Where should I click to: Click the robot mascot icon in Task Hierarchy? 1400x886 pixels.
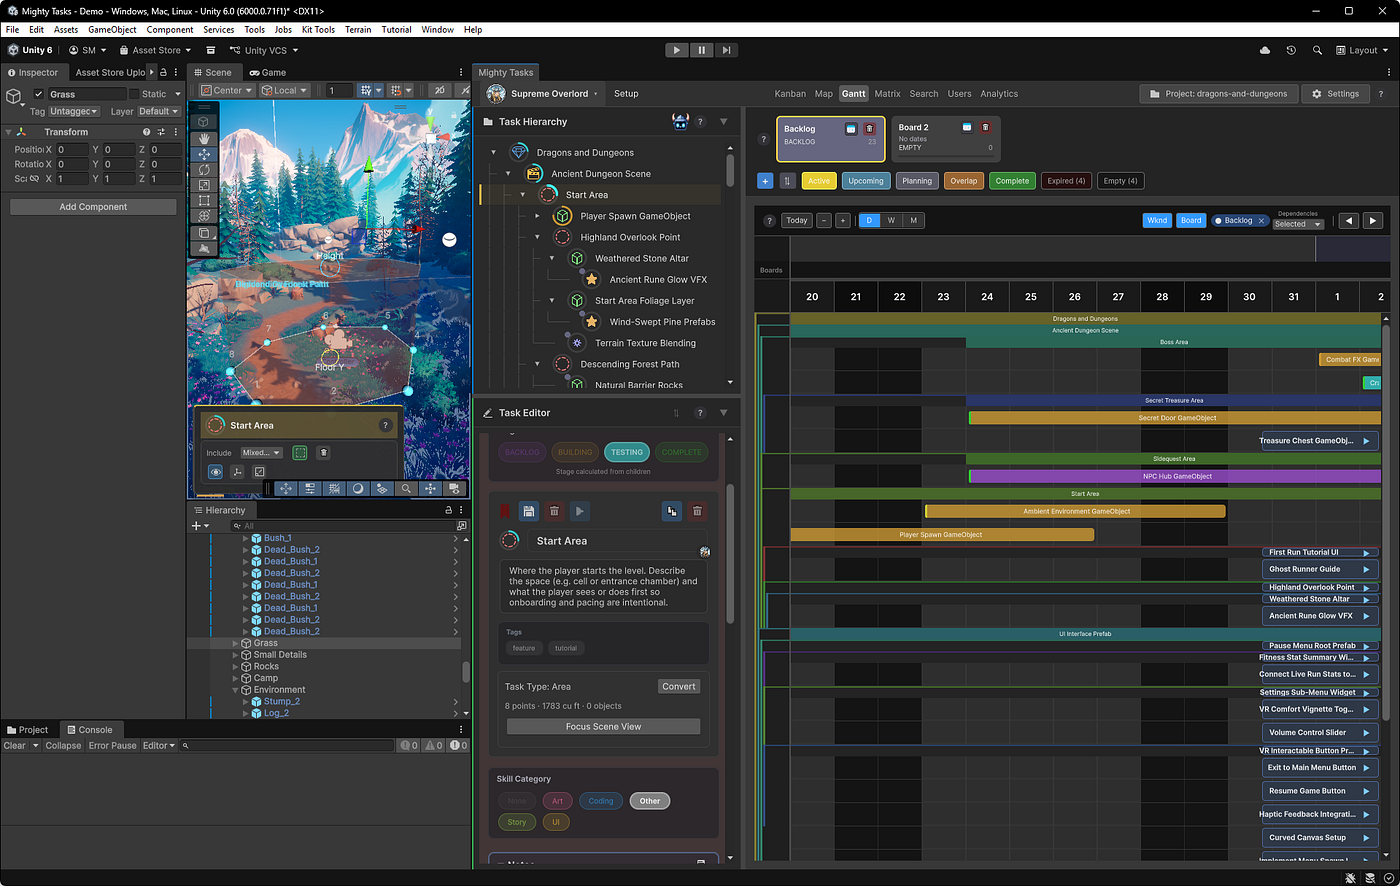(681, 122)
